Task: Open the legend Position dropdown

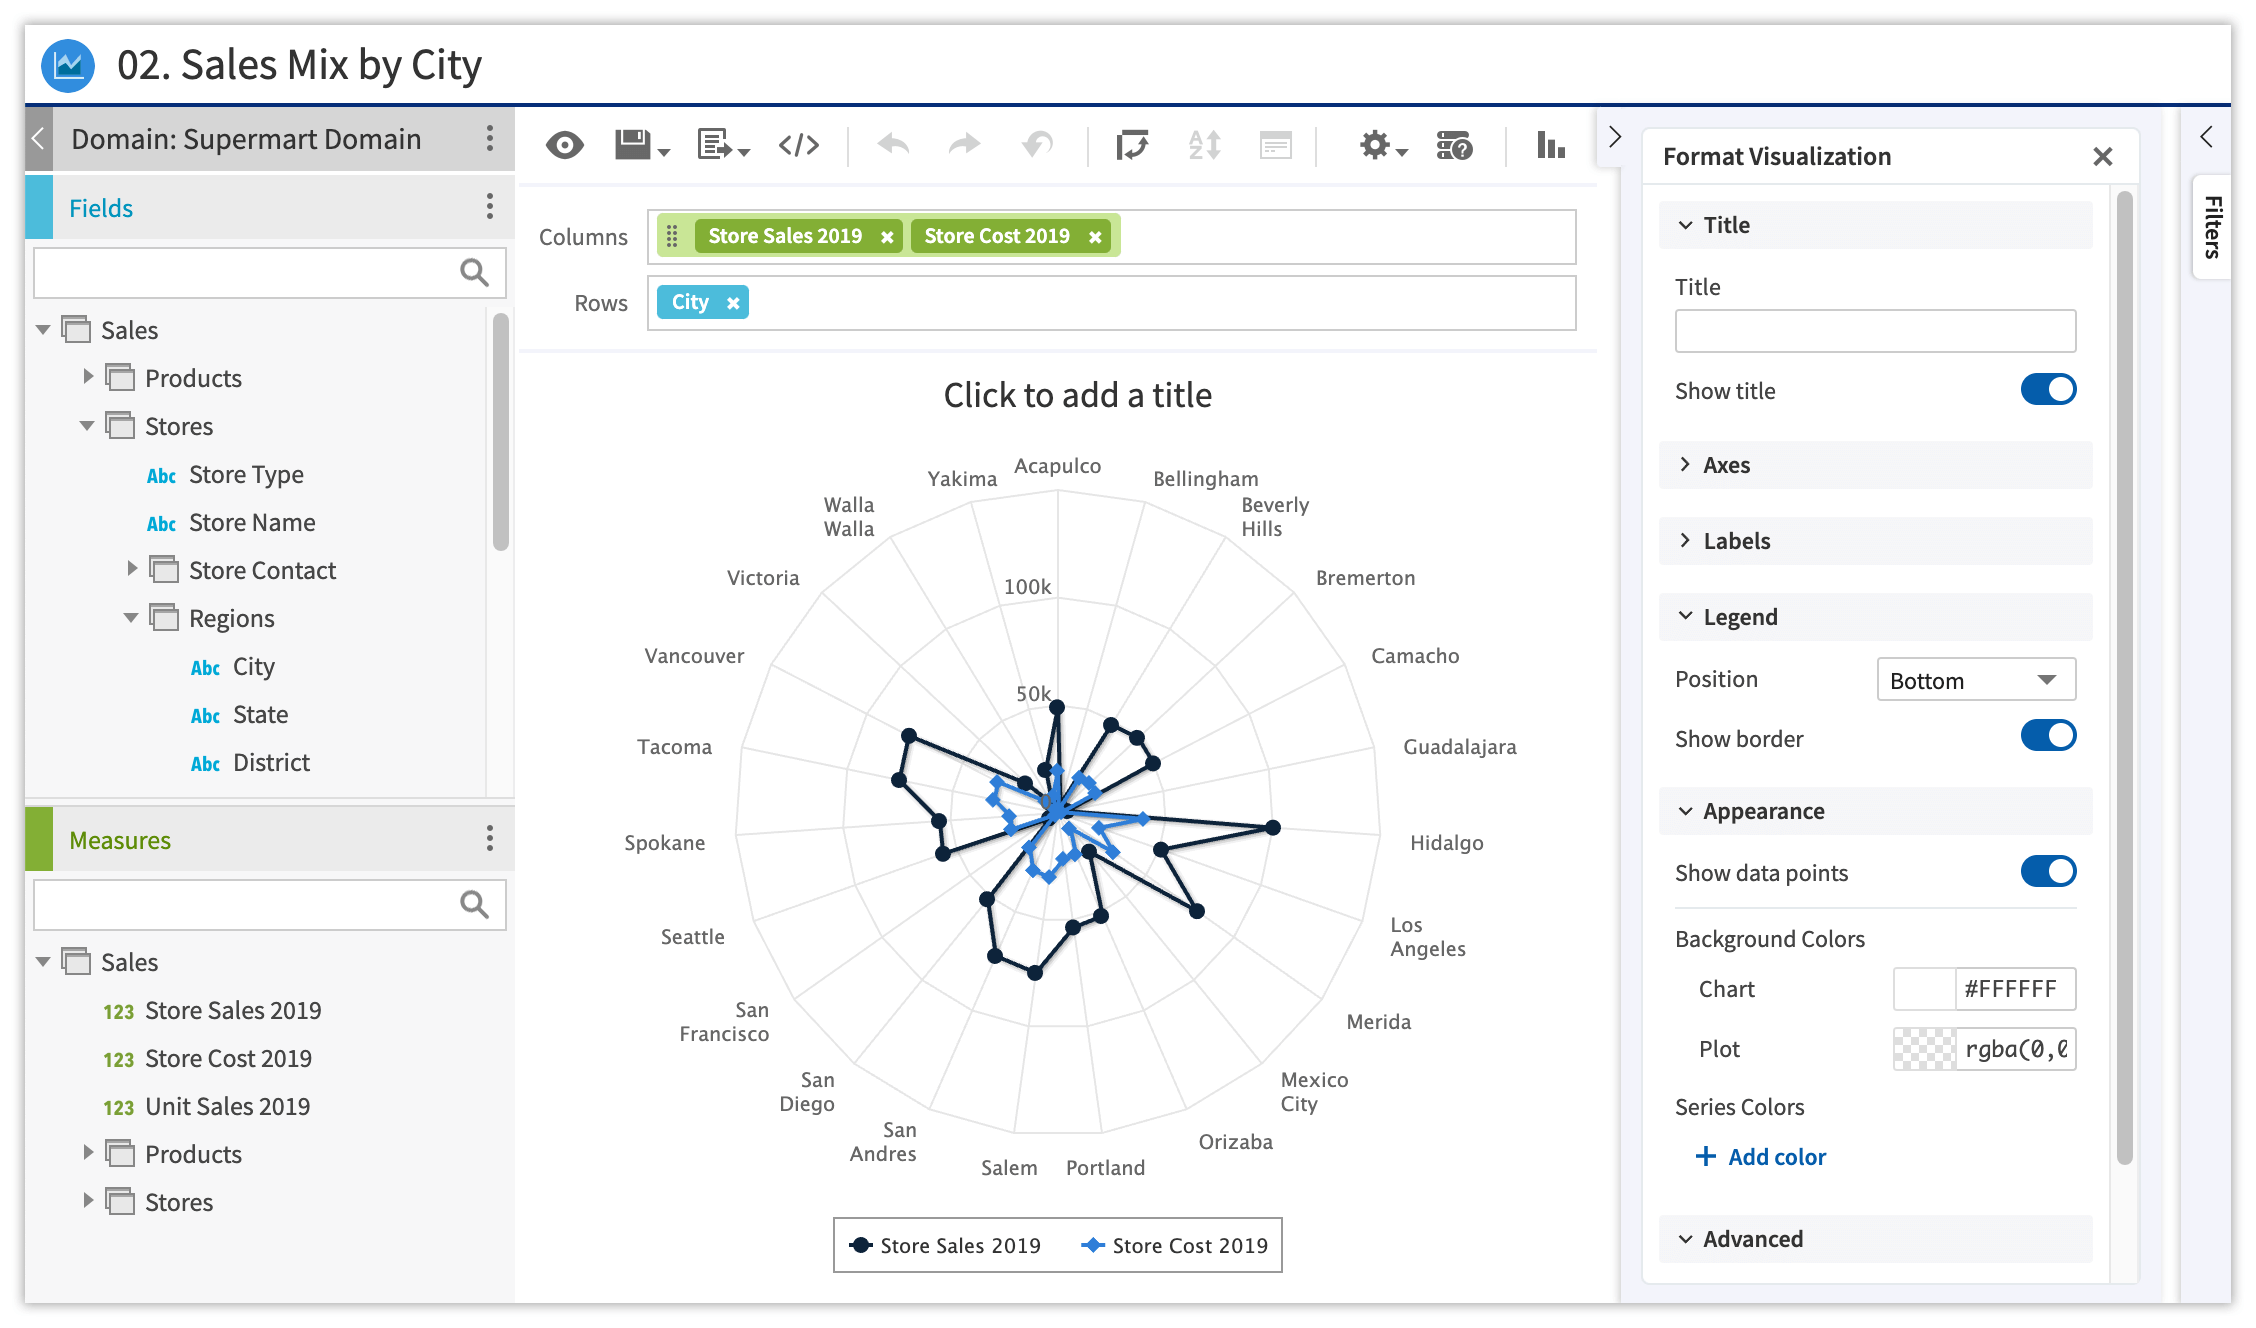Action: coord(1976,680)
